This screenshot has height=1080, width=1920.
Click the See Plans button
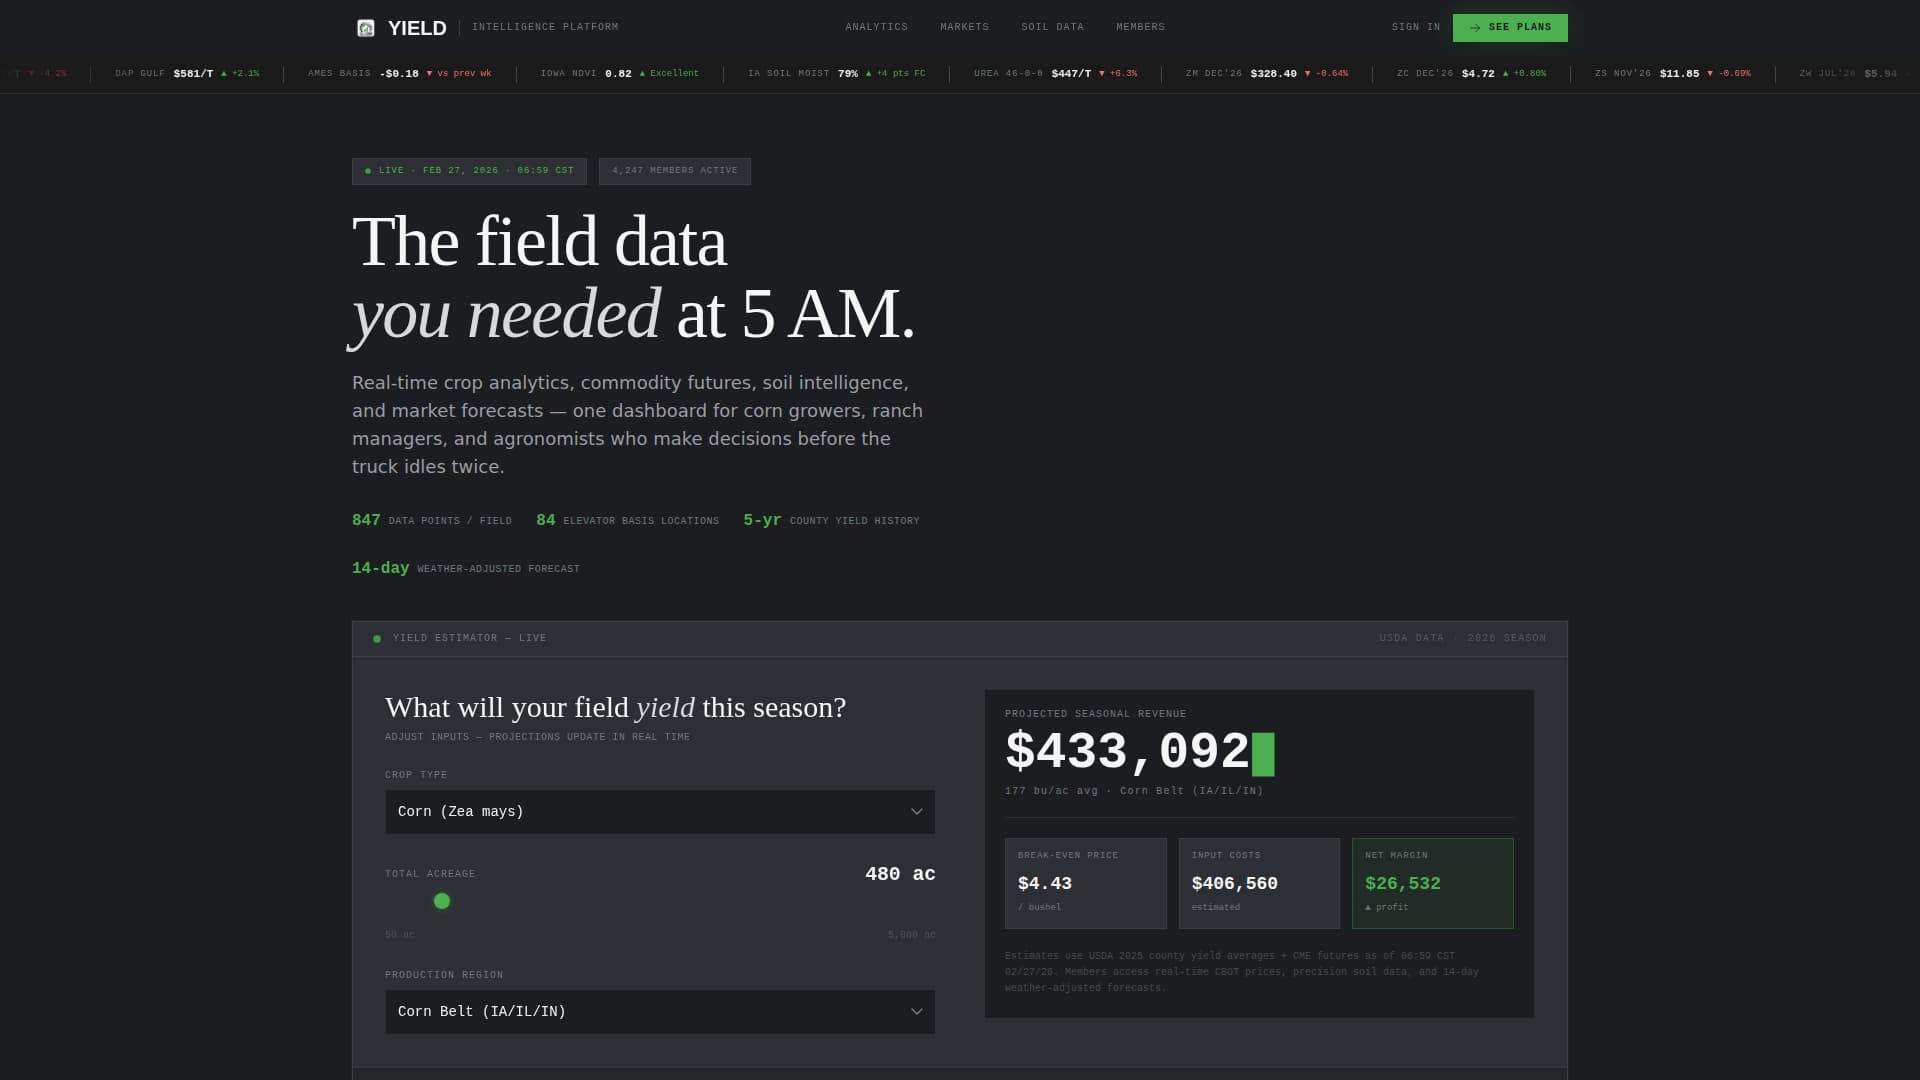coord(1510,28)
